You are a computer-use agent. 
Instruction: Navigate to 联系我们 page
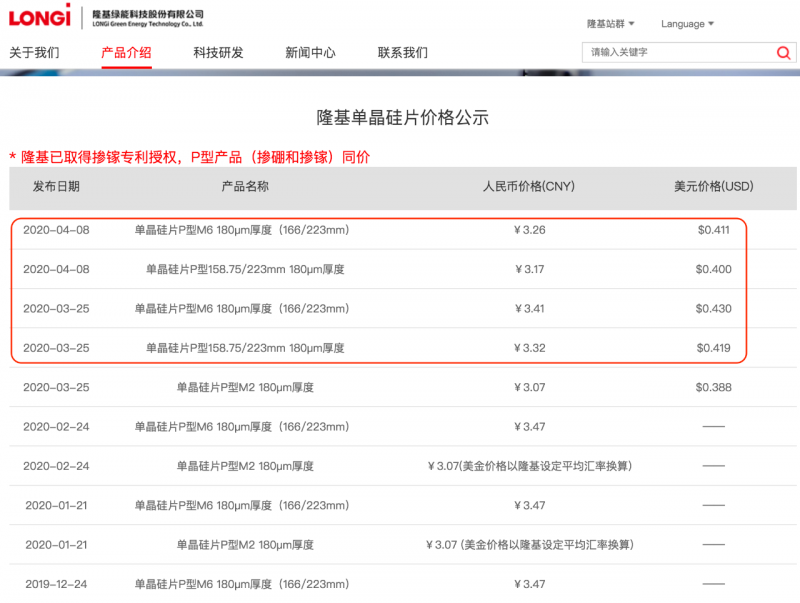coord(402,53)
